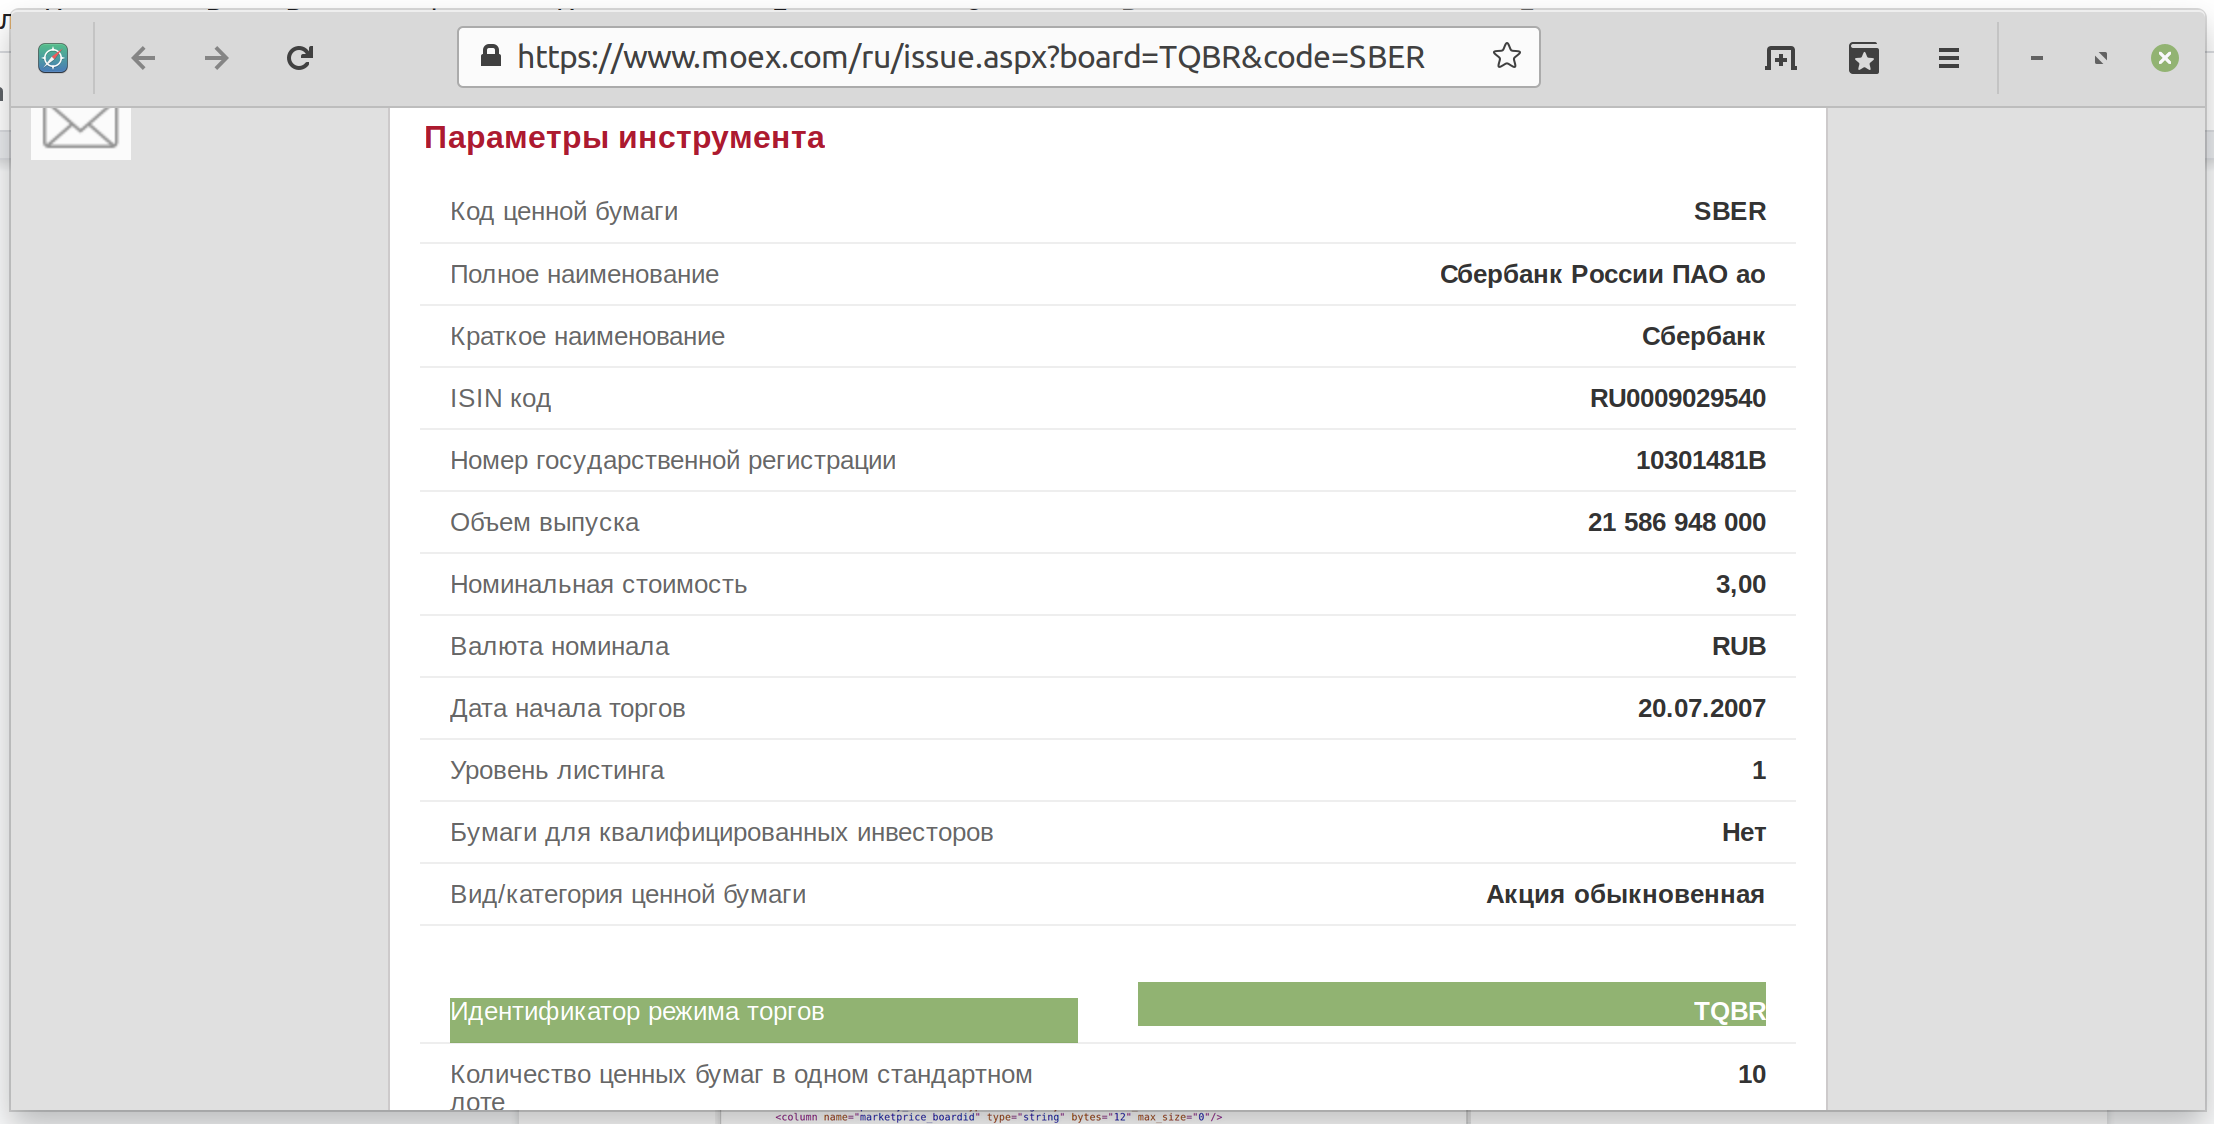
Task: Click the browser logo icon beside the toolbar
Action: pyautogui.click(x=52, y=58)
